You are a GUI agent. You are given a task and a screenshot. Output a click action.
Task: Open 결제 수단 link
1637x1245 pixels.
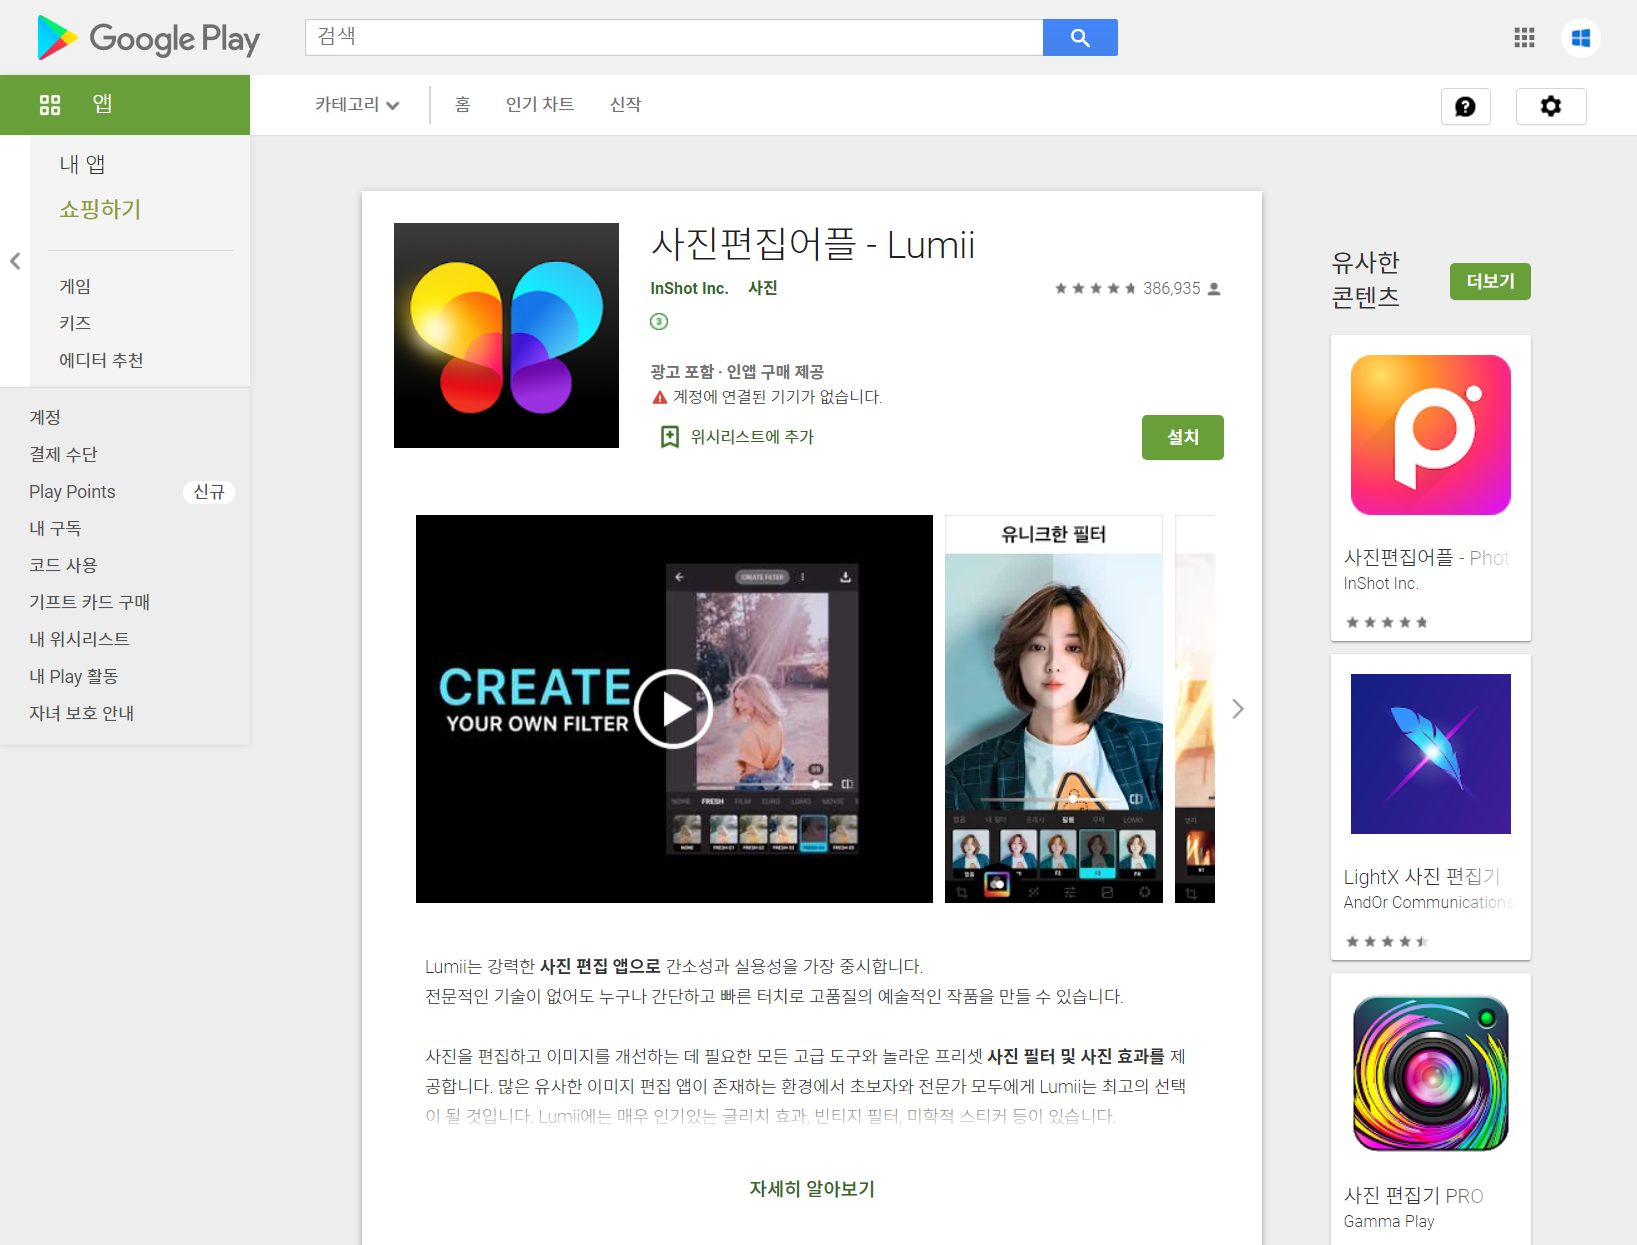[63, 454]
